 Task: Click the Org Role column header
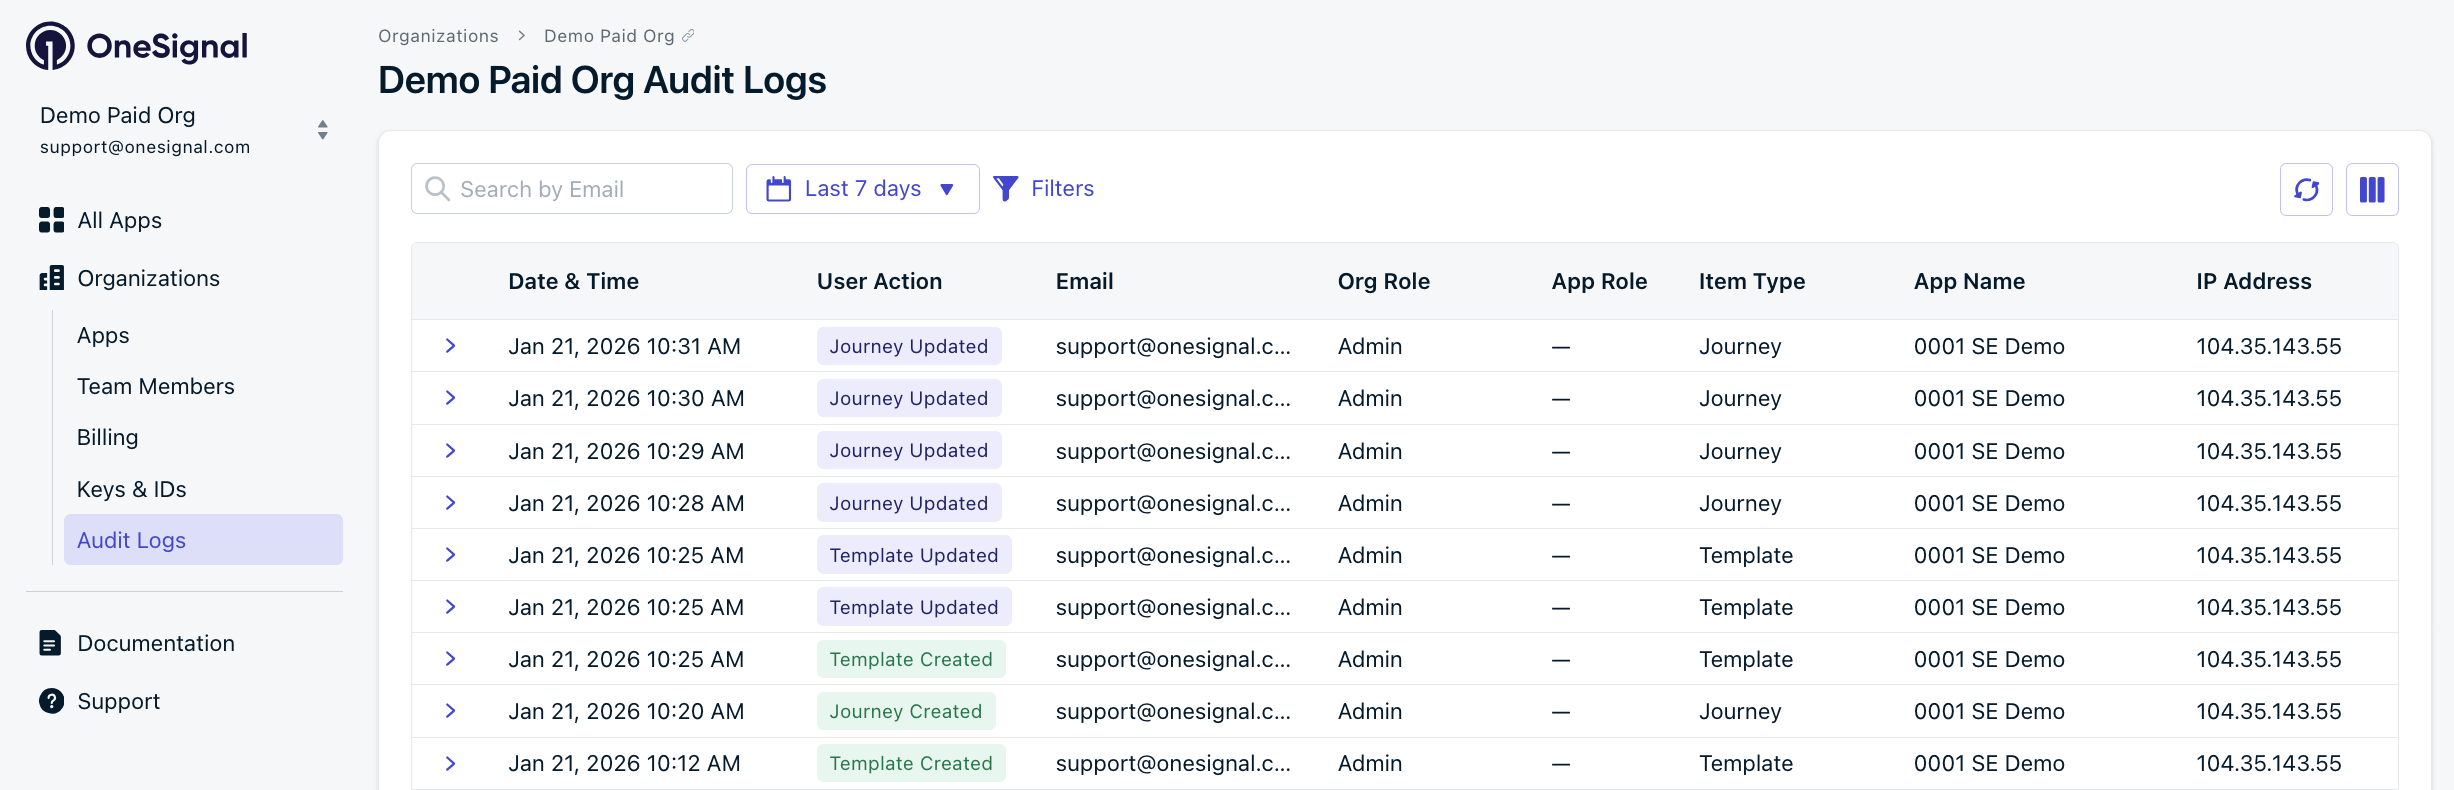(1383, 281)
